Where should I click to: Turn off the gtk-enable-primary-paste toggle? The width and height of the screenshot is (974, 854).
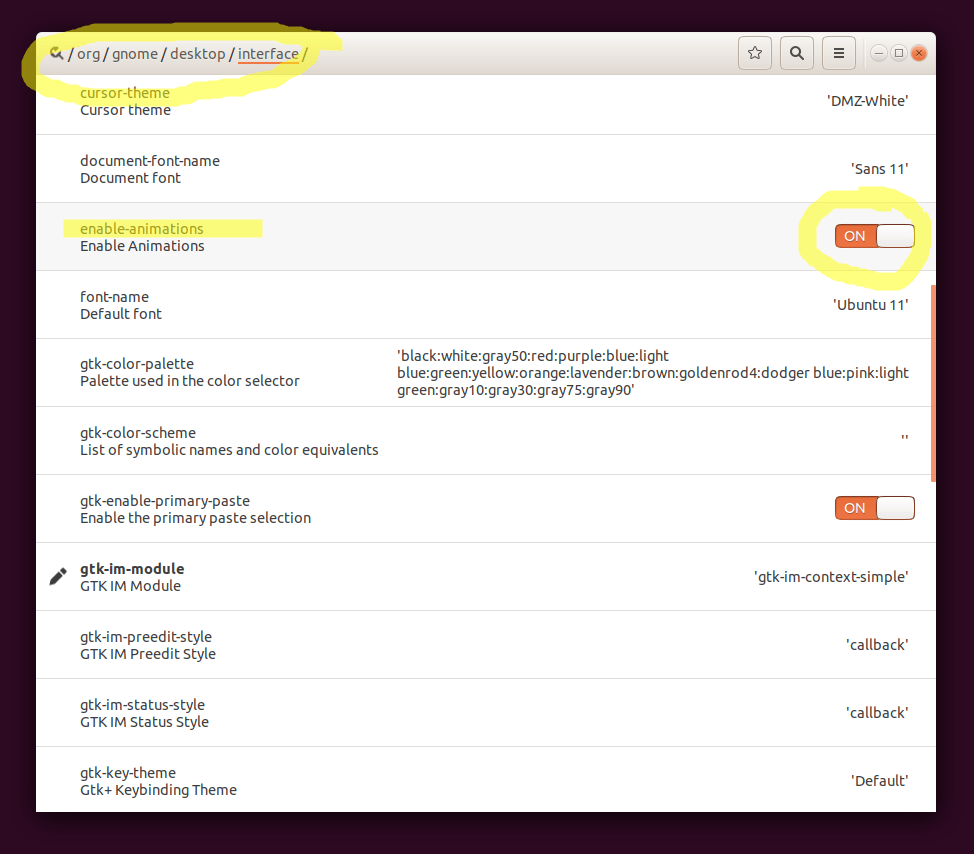click(x=874, y=508)
